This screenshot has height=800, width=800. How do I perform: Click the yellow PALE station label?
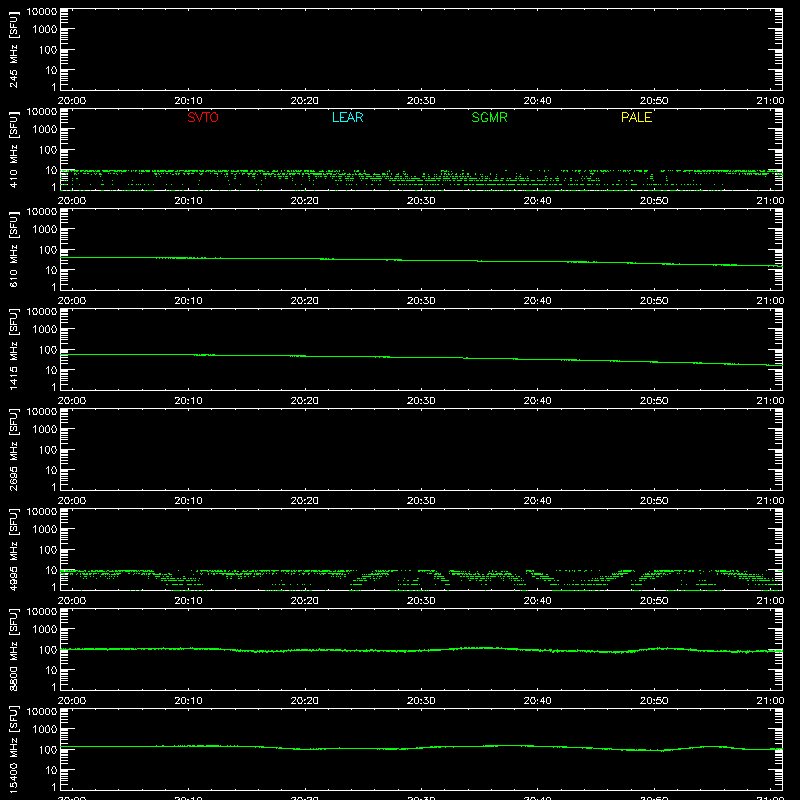tap(636, 117)
